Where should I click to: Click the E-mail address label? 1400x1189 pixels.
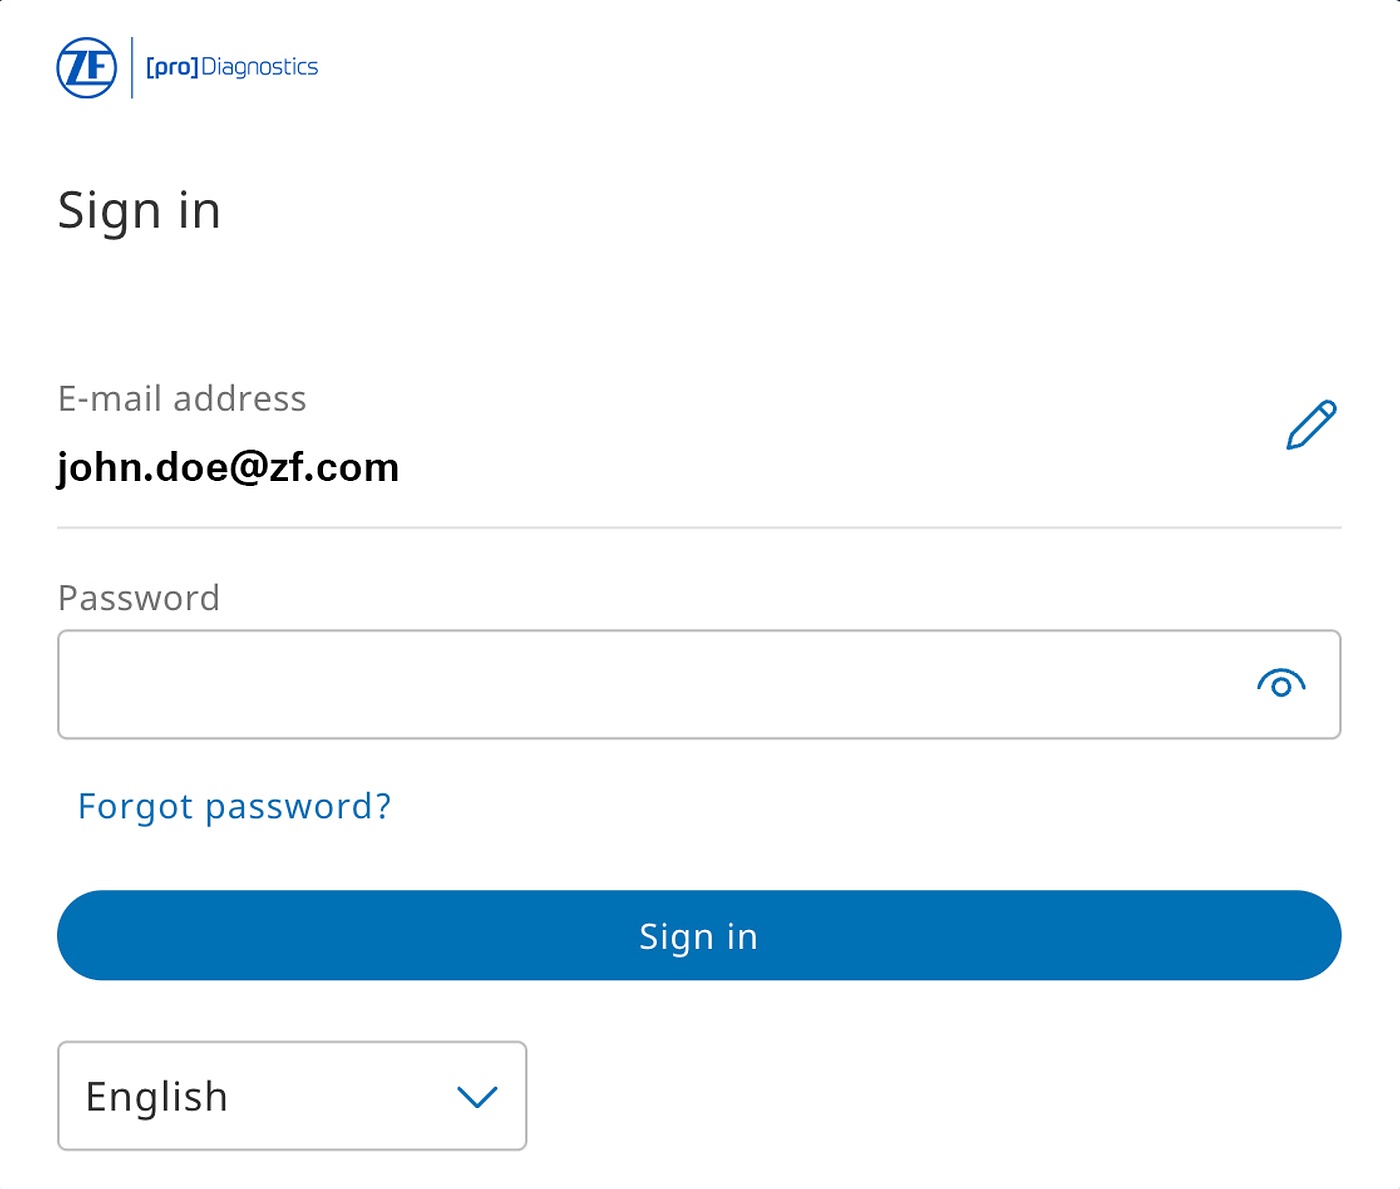pyautogui.click(x=182, y=399)
